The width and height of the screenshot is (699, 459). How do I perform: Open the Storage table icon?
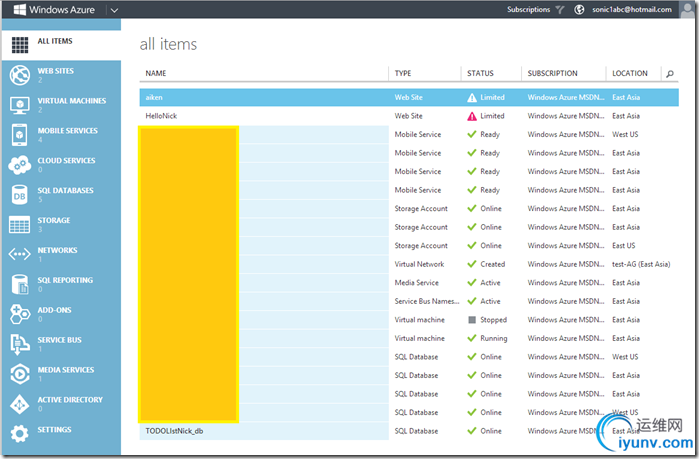tap(20, 225)
